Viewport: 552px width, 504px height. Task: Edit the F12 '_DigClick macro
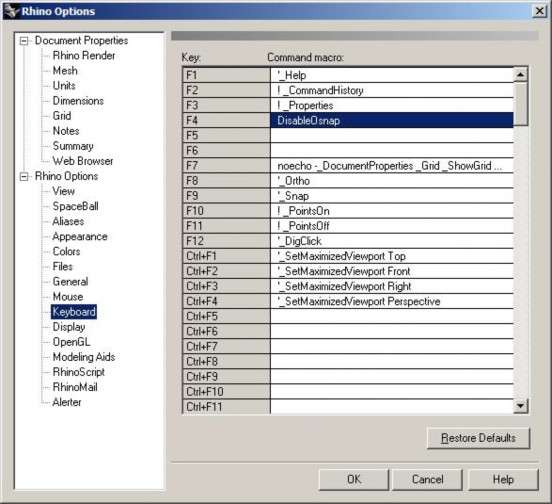click(392, 241)
